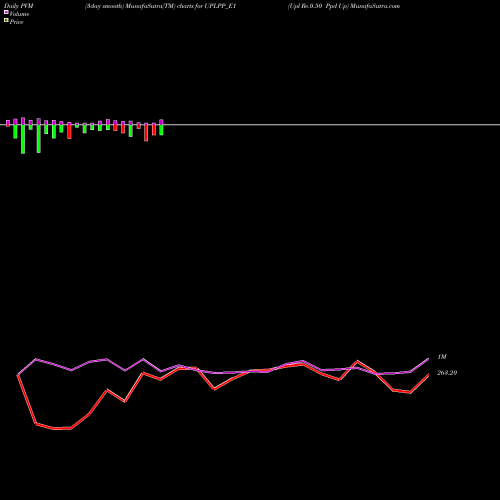Click the '268.20' price value label
500x500 pixels.
(x=447, y=373)
